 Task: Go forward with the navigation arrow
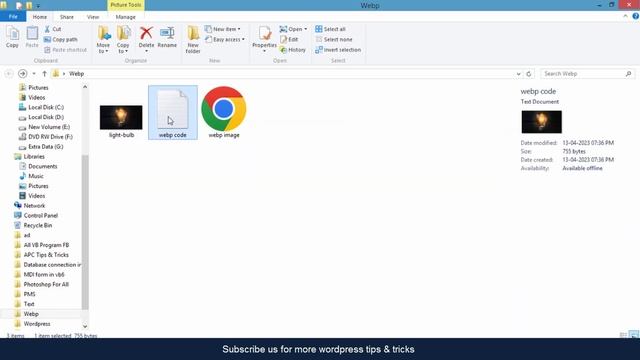22,73
